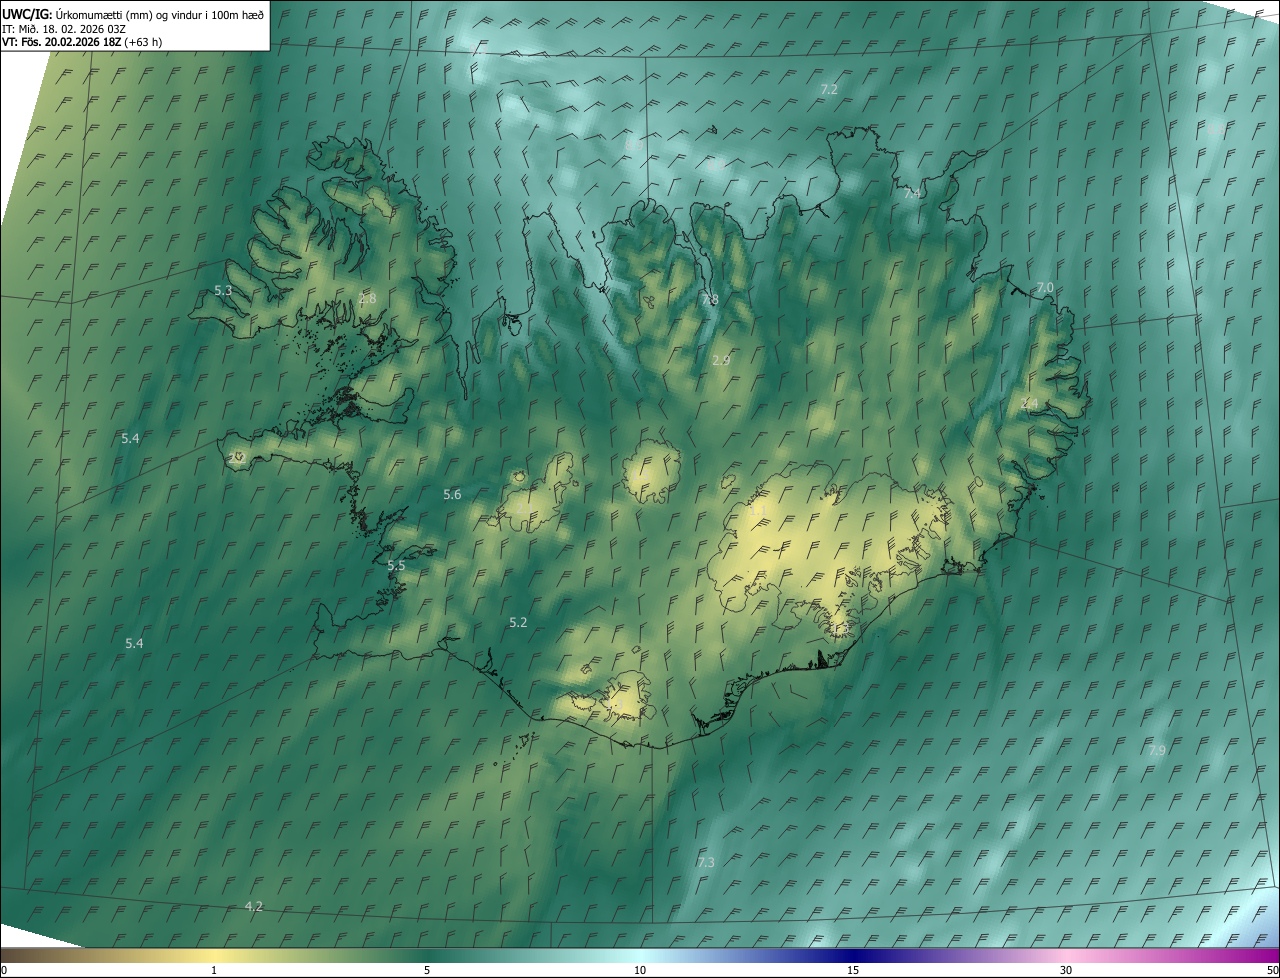Screen dimensions: 1280x978
Task: Click the colorbar tick label 0
Action: tap(4, 970)
